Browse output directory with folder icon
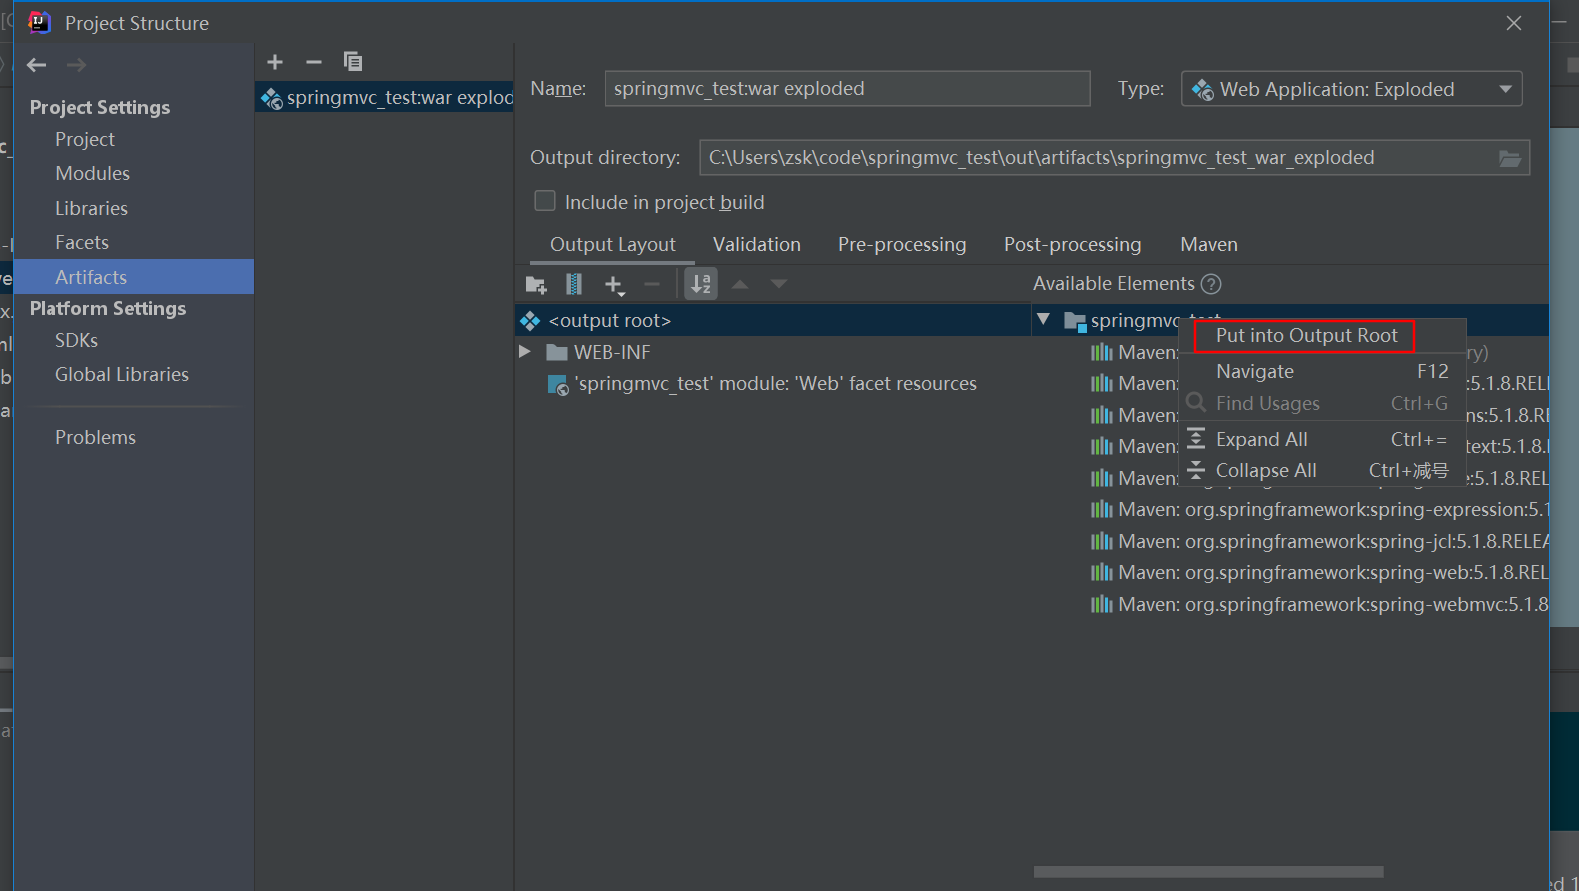1579x891 pixels. tap(1509, 158)
